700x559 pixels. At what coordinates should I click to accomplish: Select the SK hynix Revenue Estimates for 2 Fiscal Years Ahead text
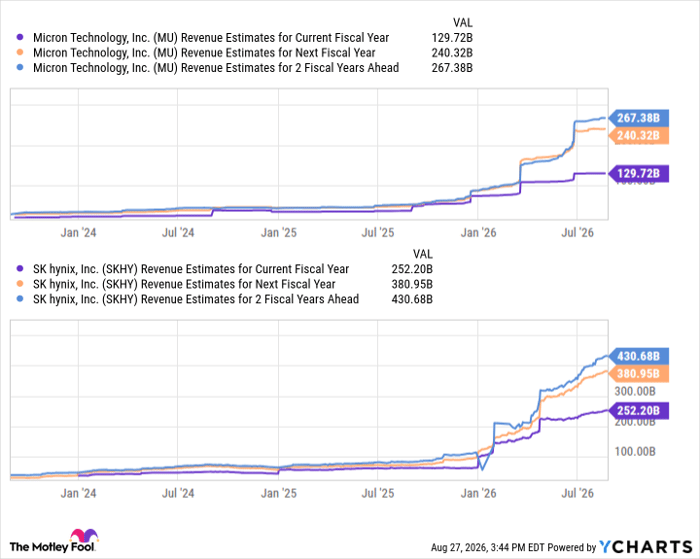pyautogui.click(x=196, y=299)
